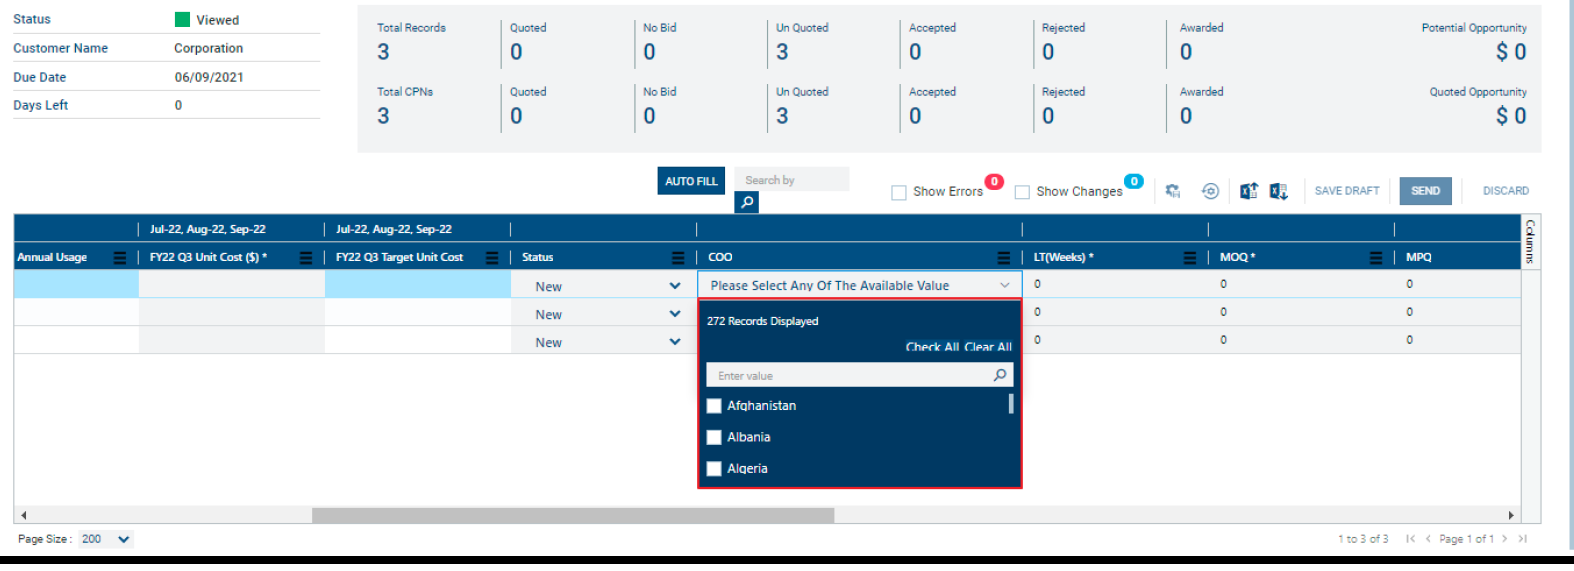This screenshot has height=571, width=1574.
Task: Sort by the FY22 Q3 Target Unit Cost header
Action: [x=399, y=257]
